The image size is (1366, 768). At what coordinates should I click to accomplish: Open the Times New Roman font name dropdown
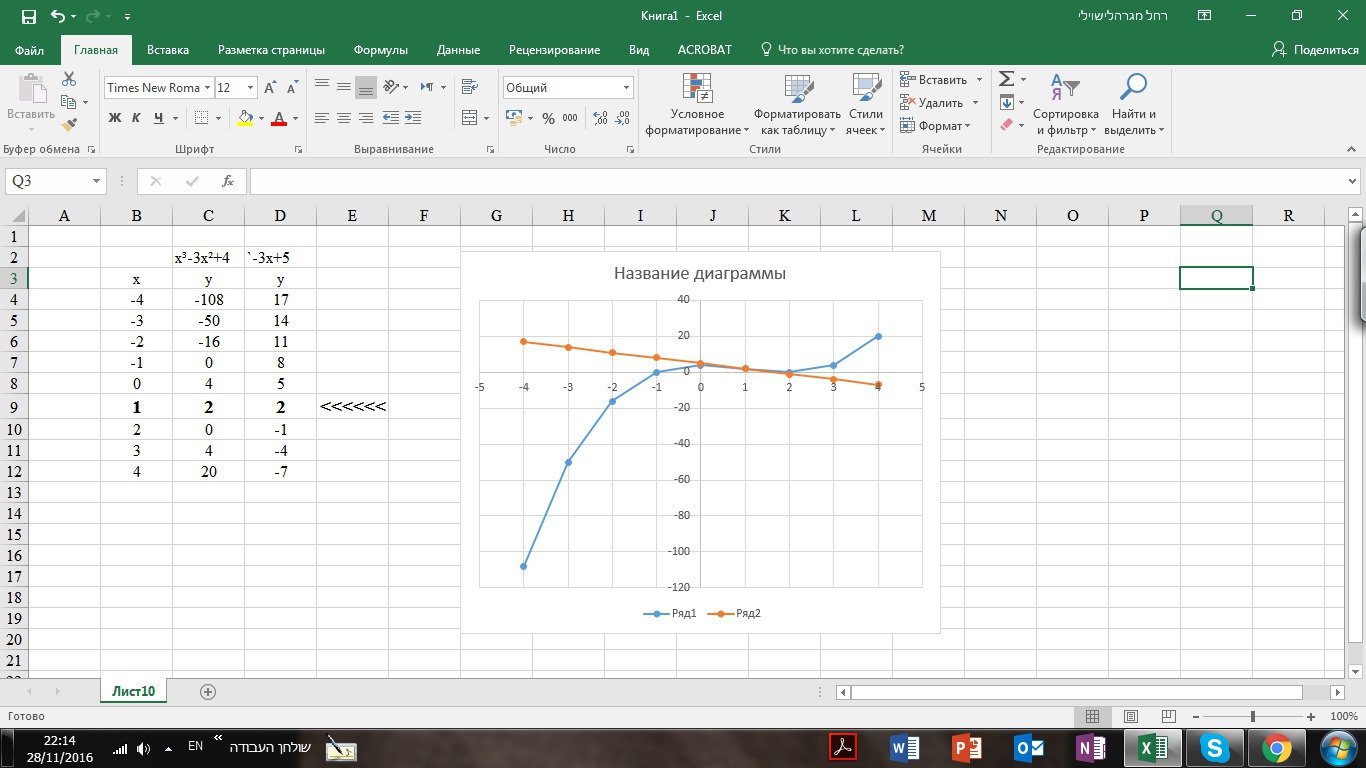point(208,88)
